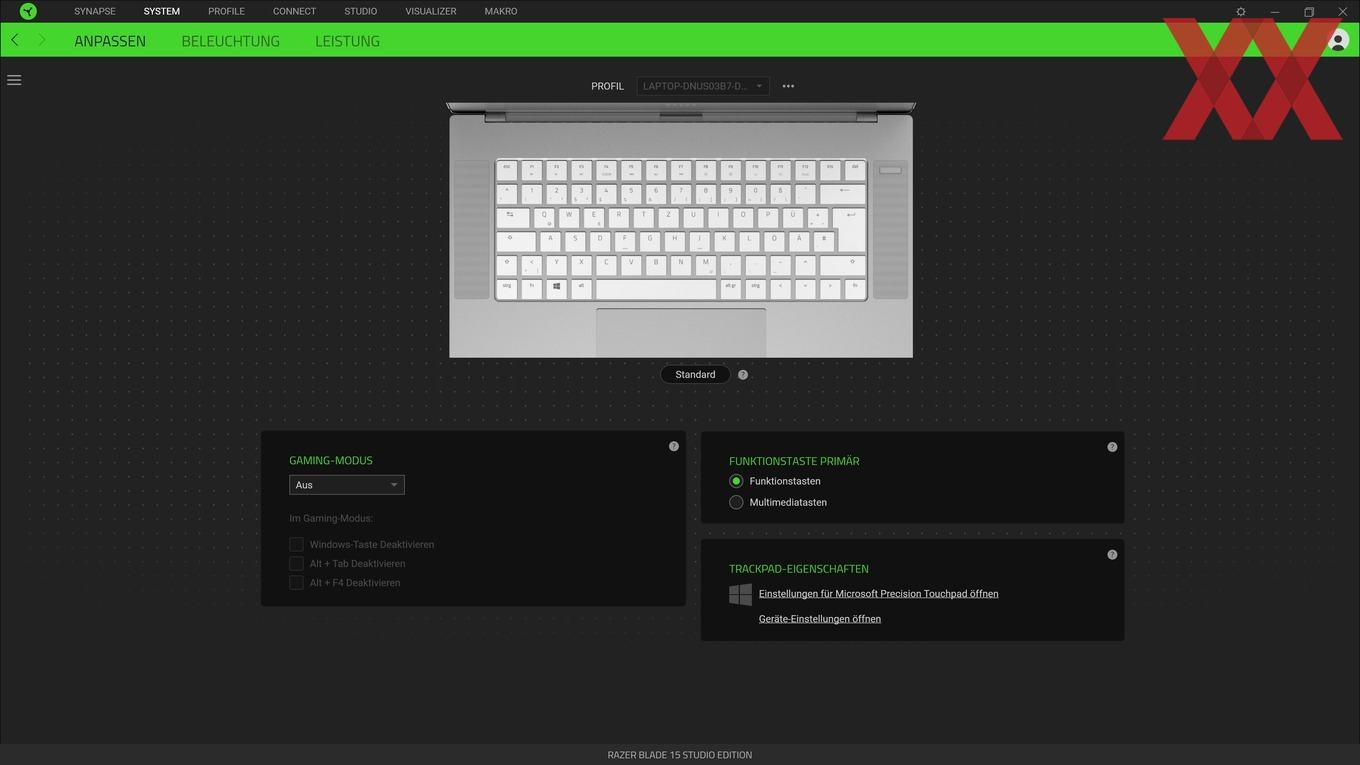The image size is (1360, 765).
Task: Click the Standard button below keyboard
Action: pos(695,375)
